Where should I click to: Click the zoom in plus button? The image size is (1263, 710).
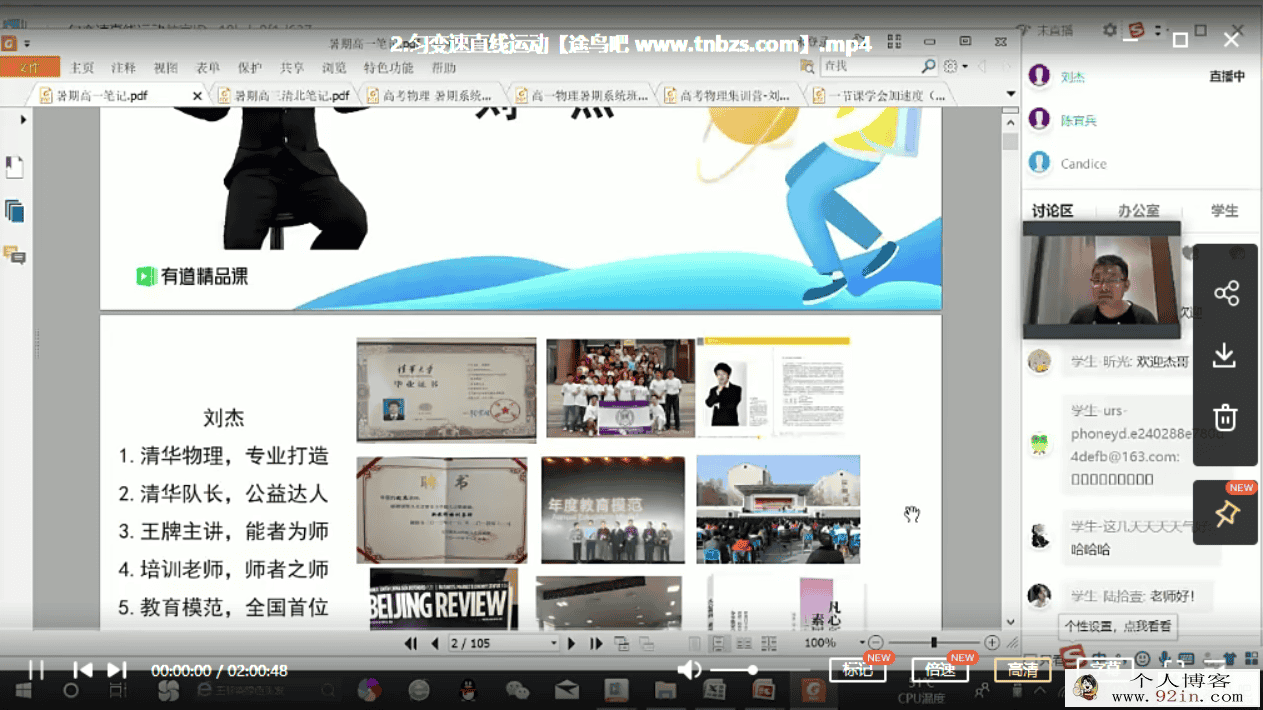(x=992, y=643)
